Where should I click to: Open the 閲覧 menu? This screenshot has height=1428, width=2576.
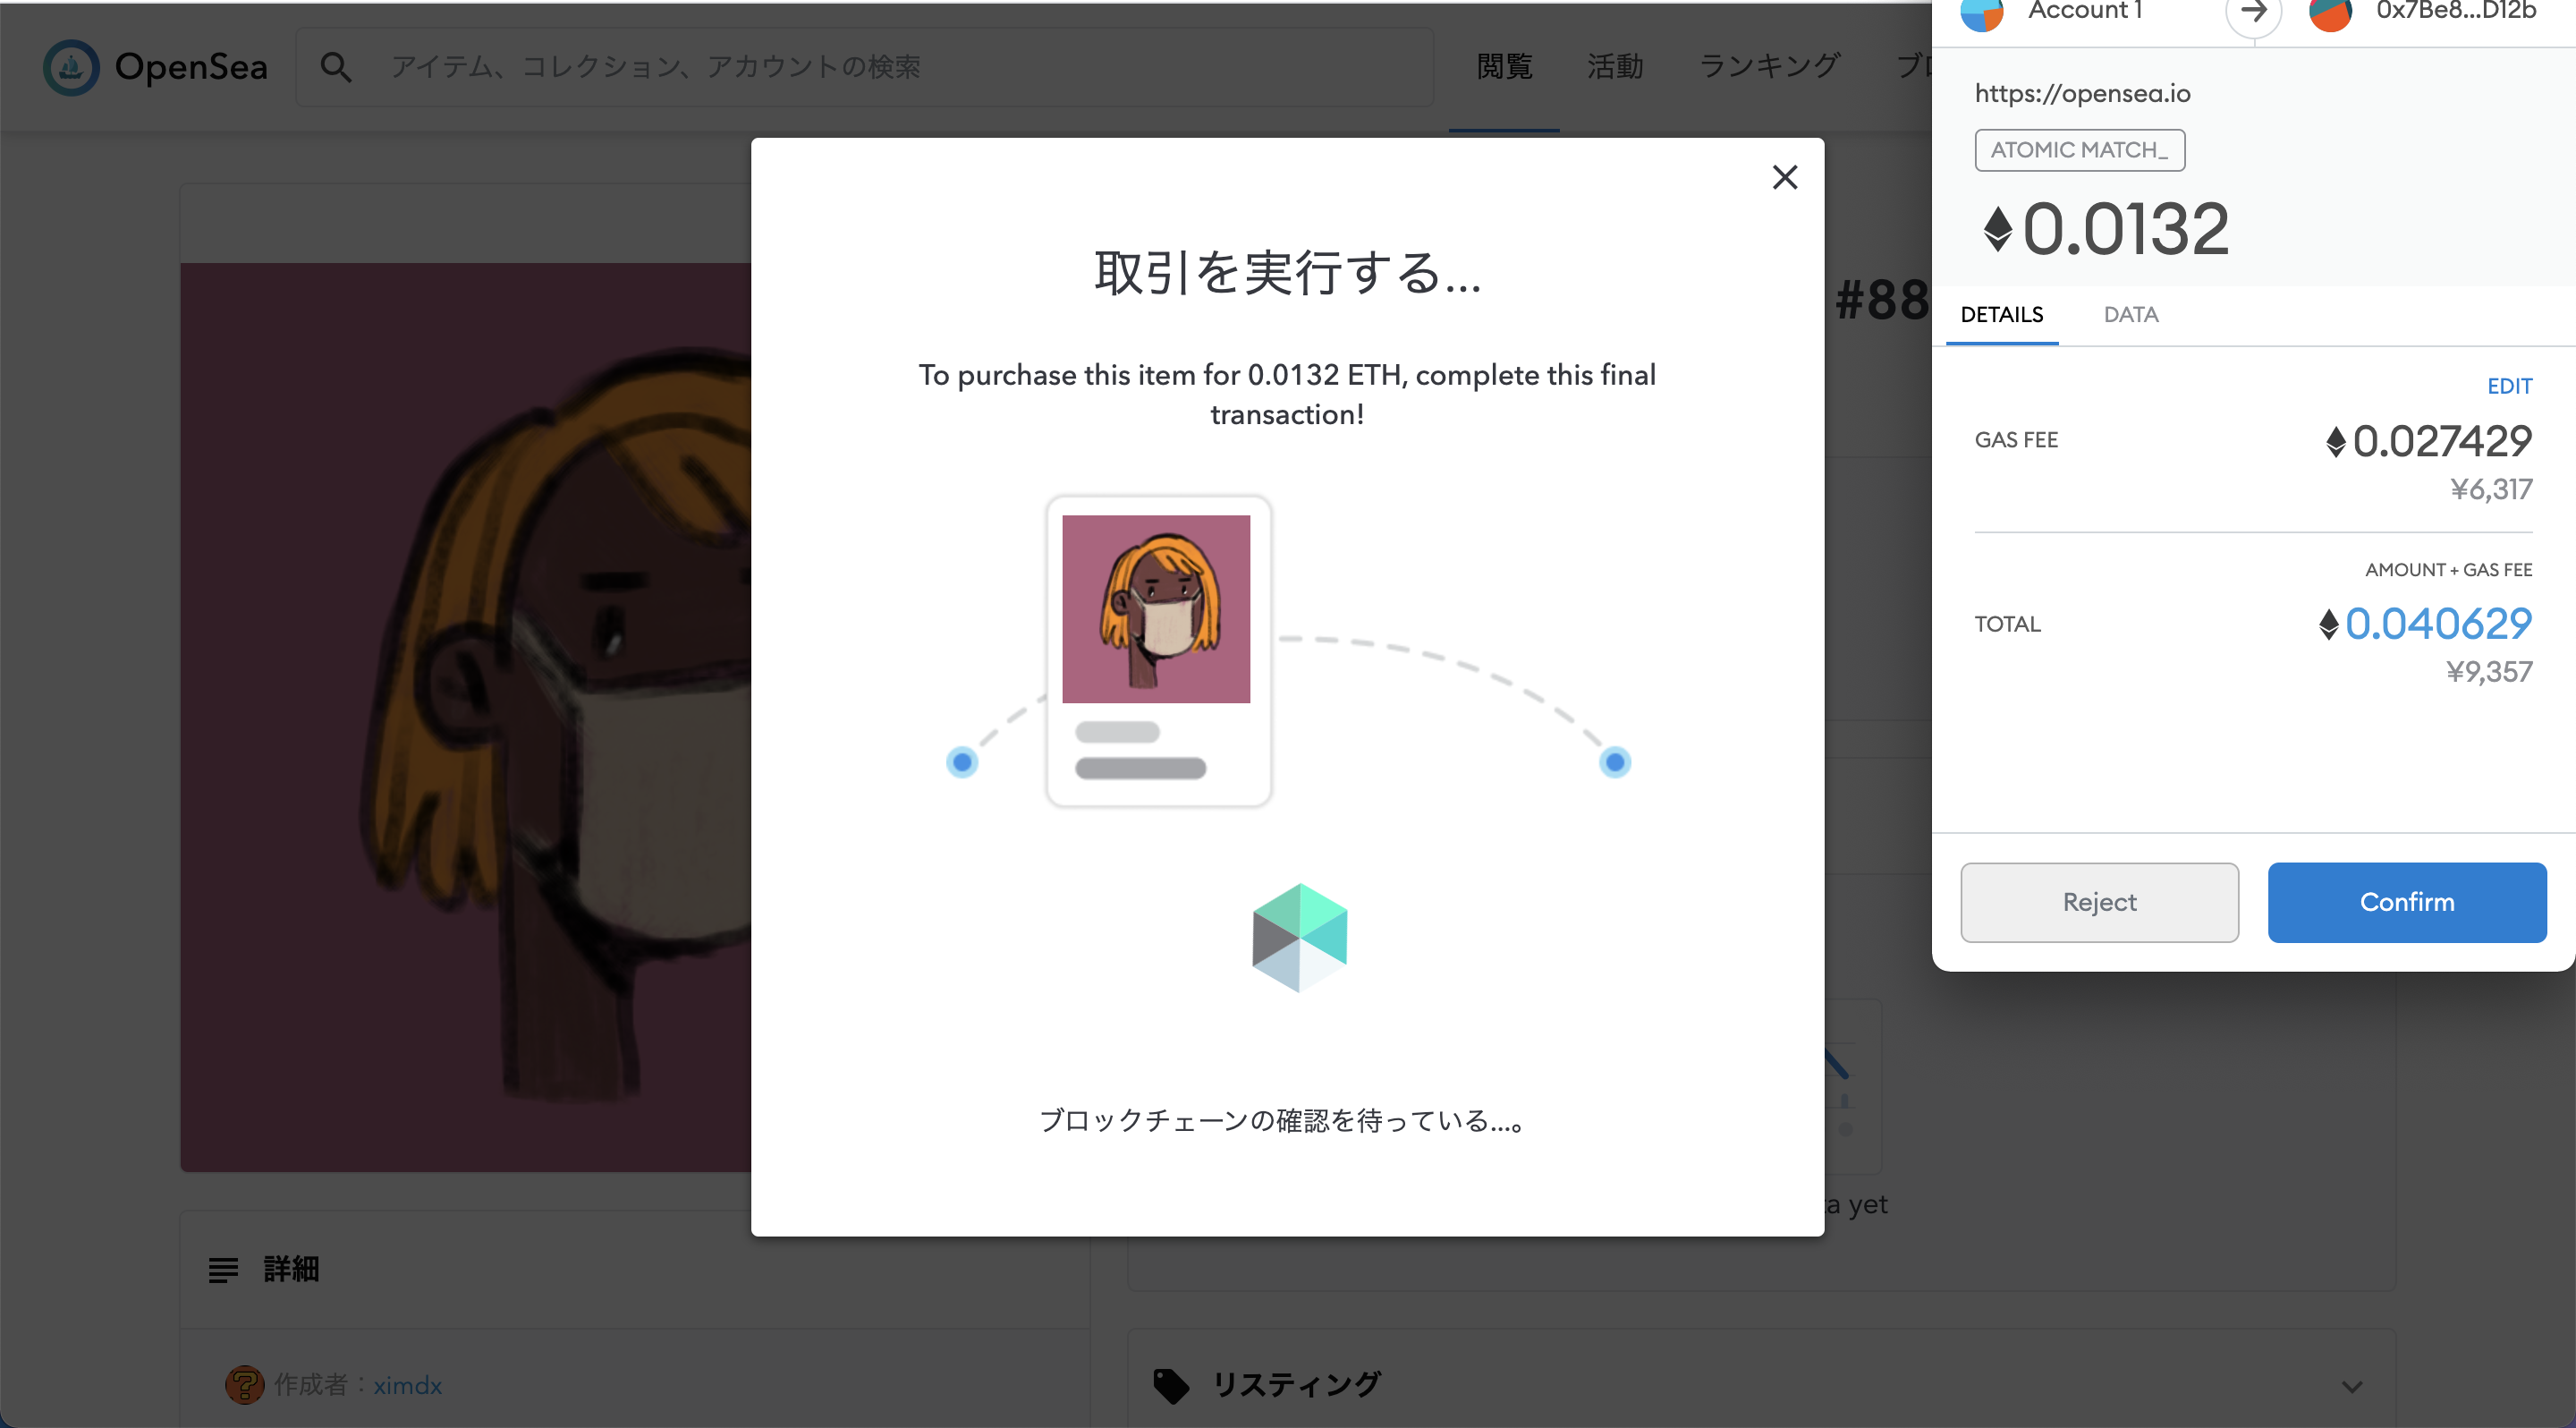tap(1504, 67)
